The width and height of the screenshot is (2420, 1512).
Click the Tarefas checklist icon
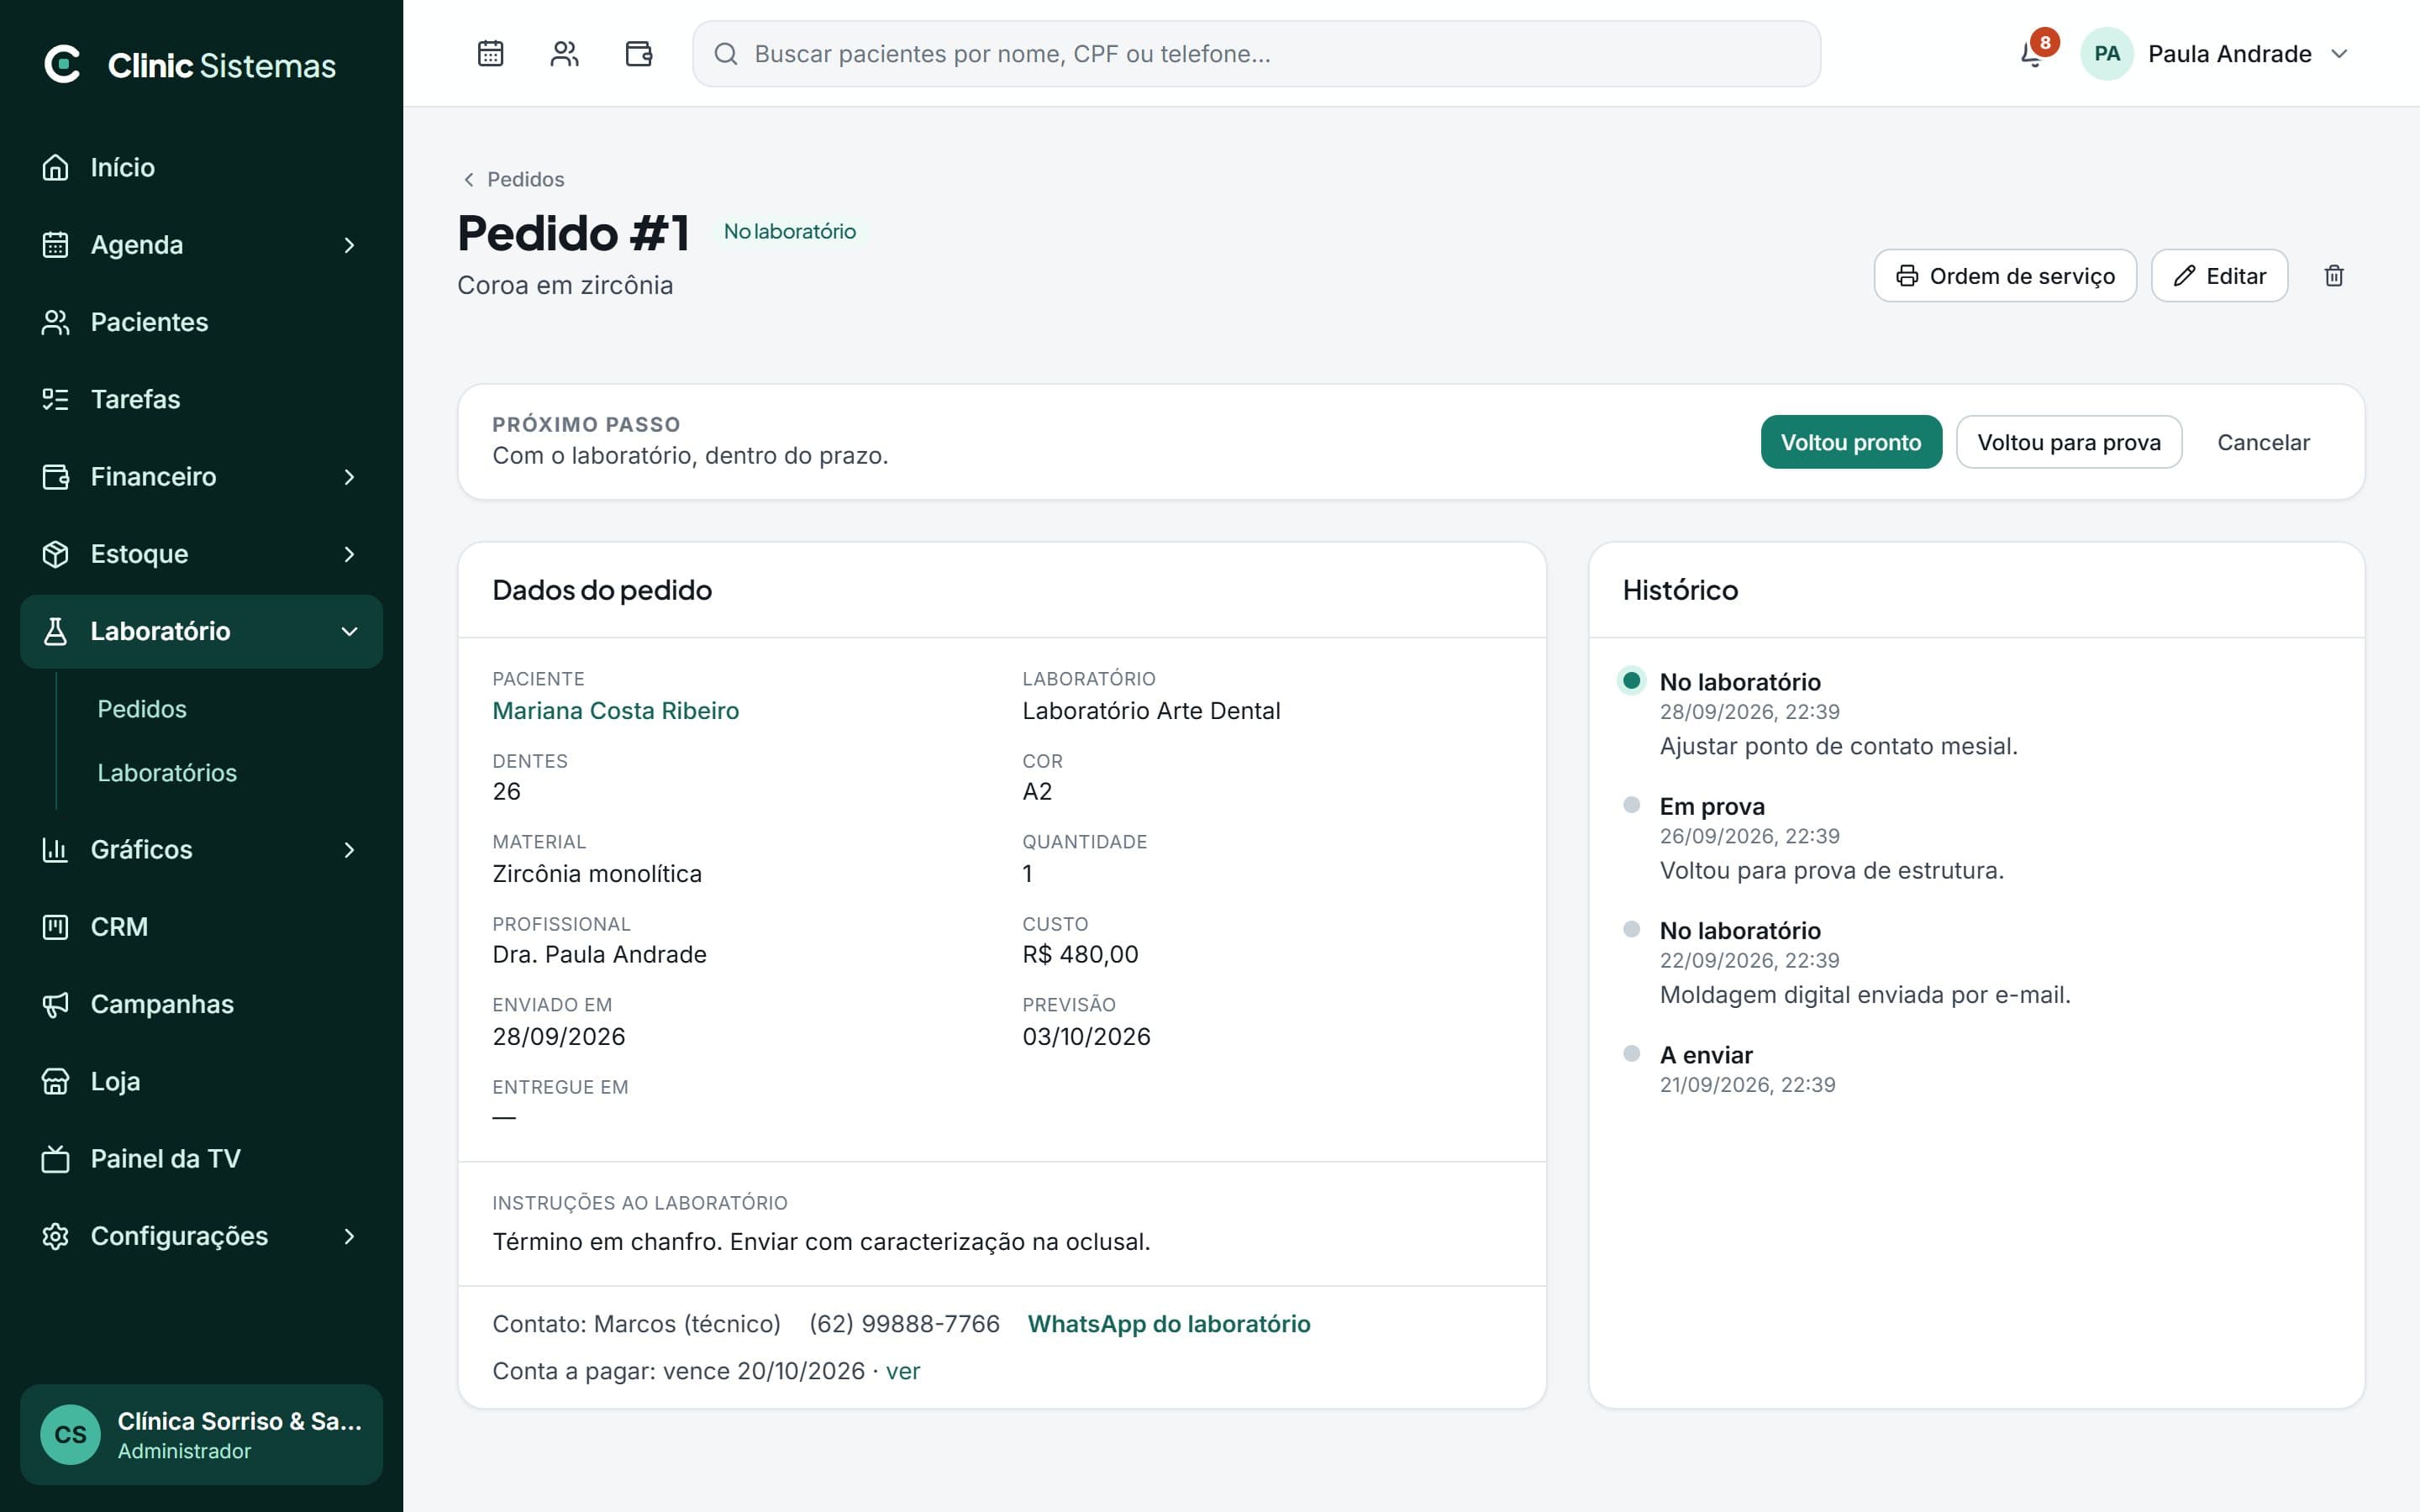[x=56, y=399]
